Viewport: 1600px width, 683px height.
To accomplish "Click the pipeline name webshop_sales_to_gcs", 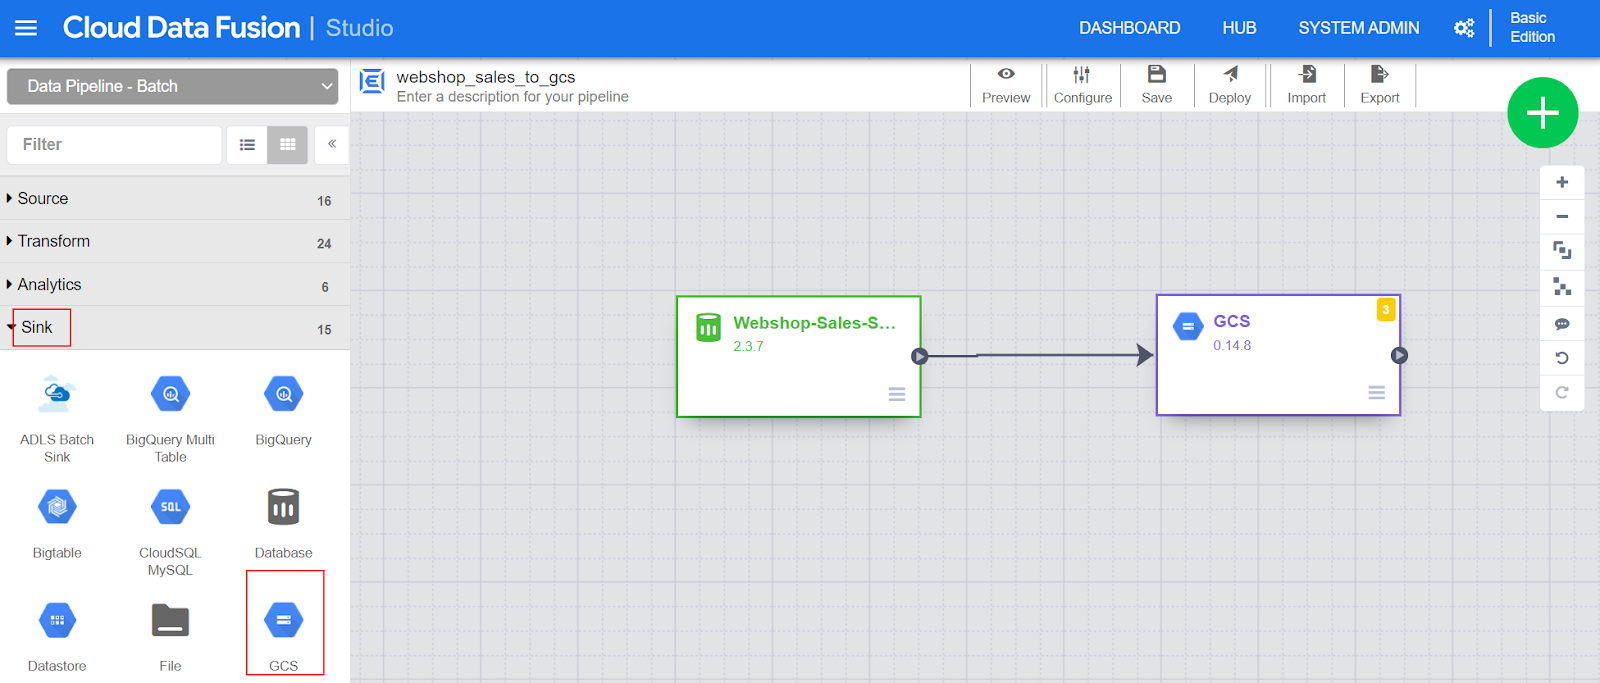I will [x=486, y=77].
